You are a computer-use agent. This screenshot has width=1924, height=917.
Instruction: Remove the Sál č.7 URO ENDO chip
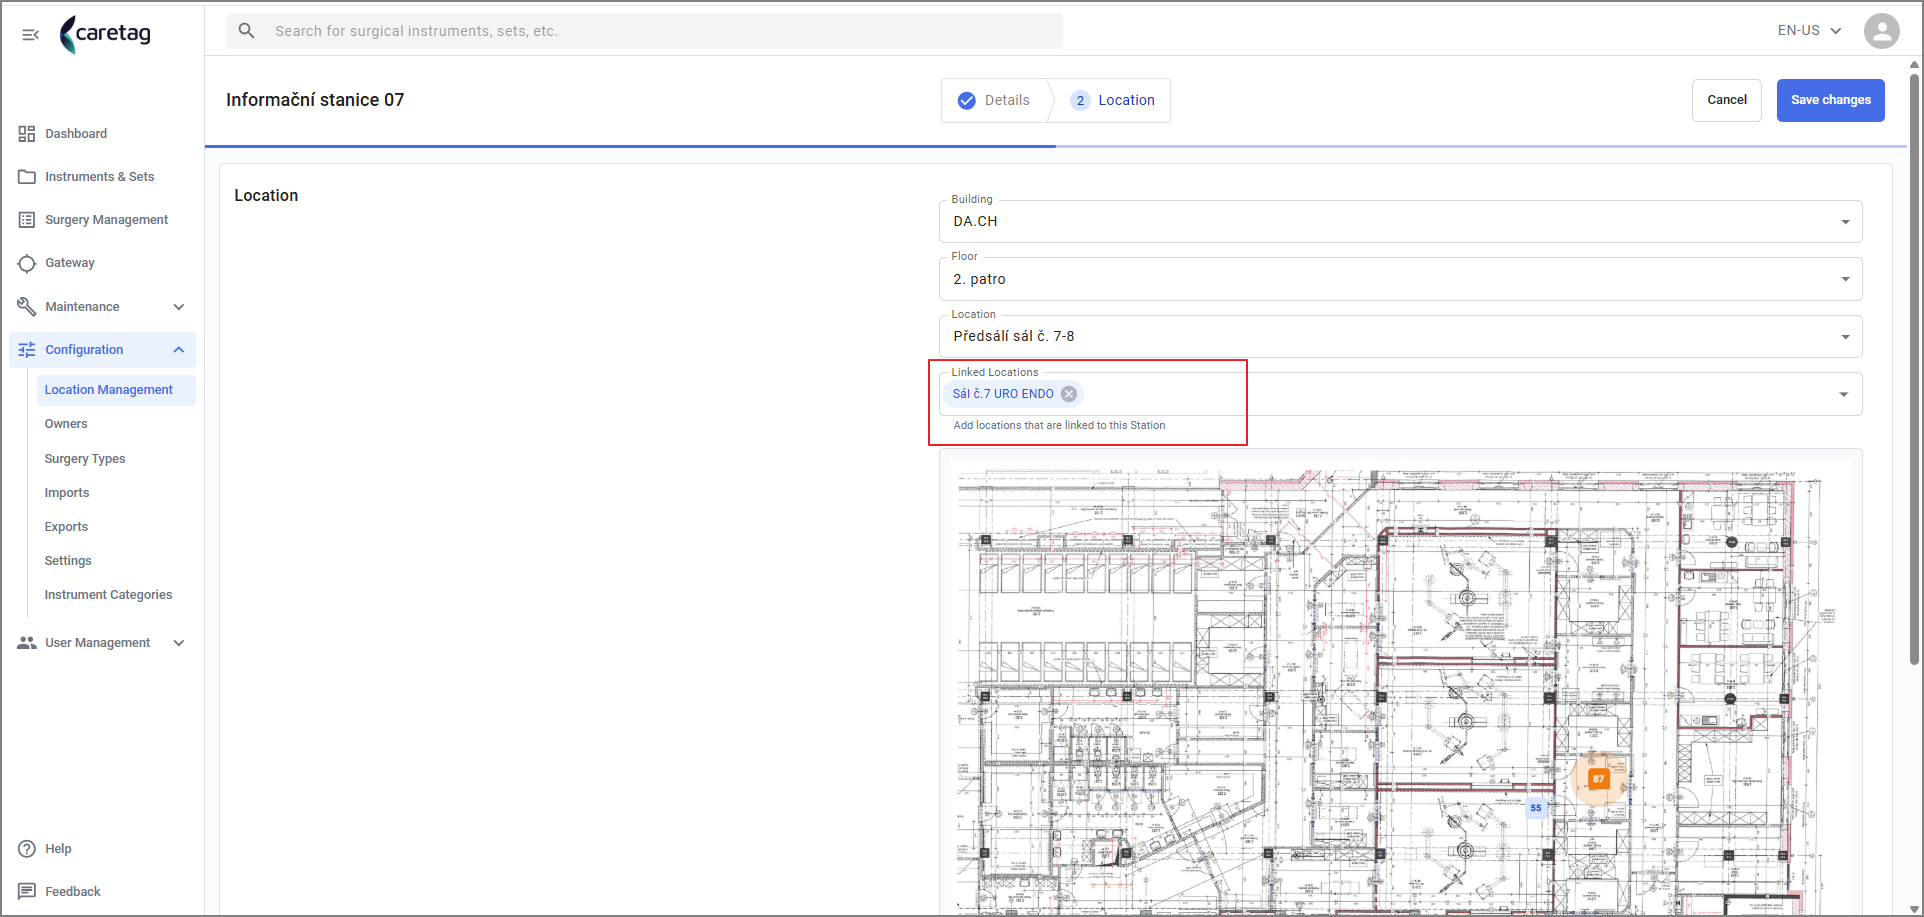pos(1069,394)
